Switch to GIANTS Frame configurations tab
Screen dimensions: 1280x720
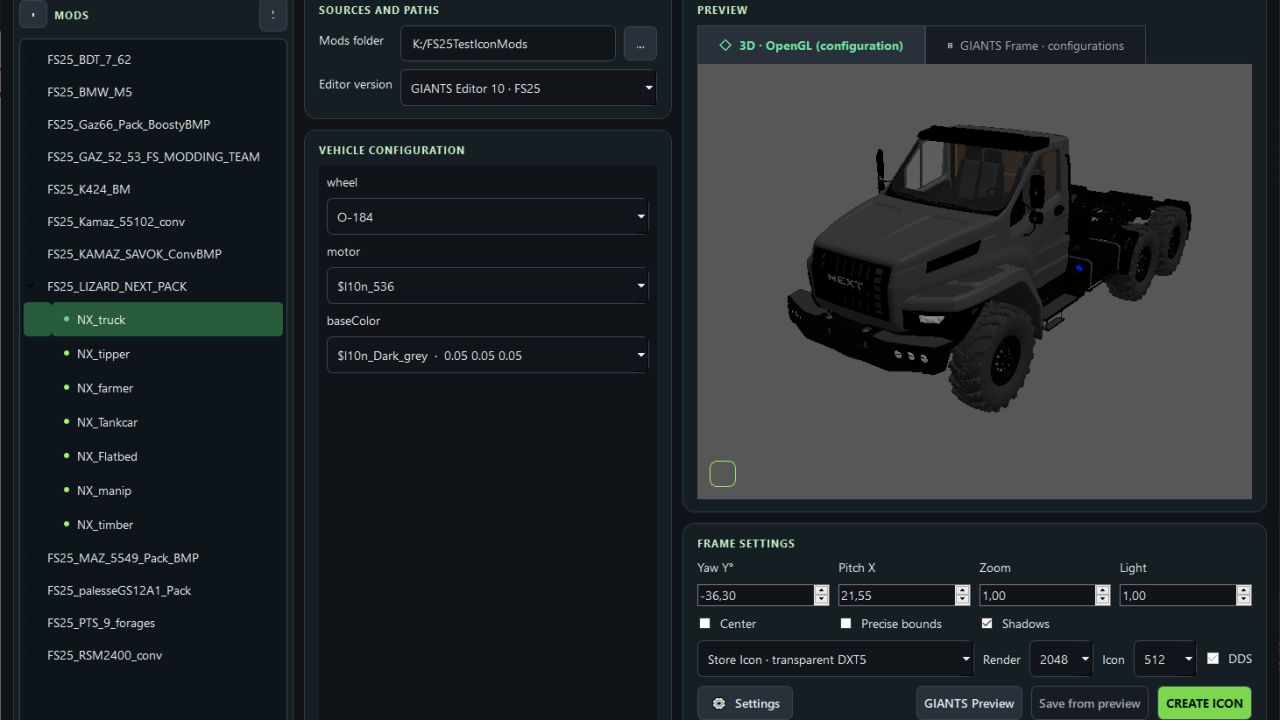1035,45
